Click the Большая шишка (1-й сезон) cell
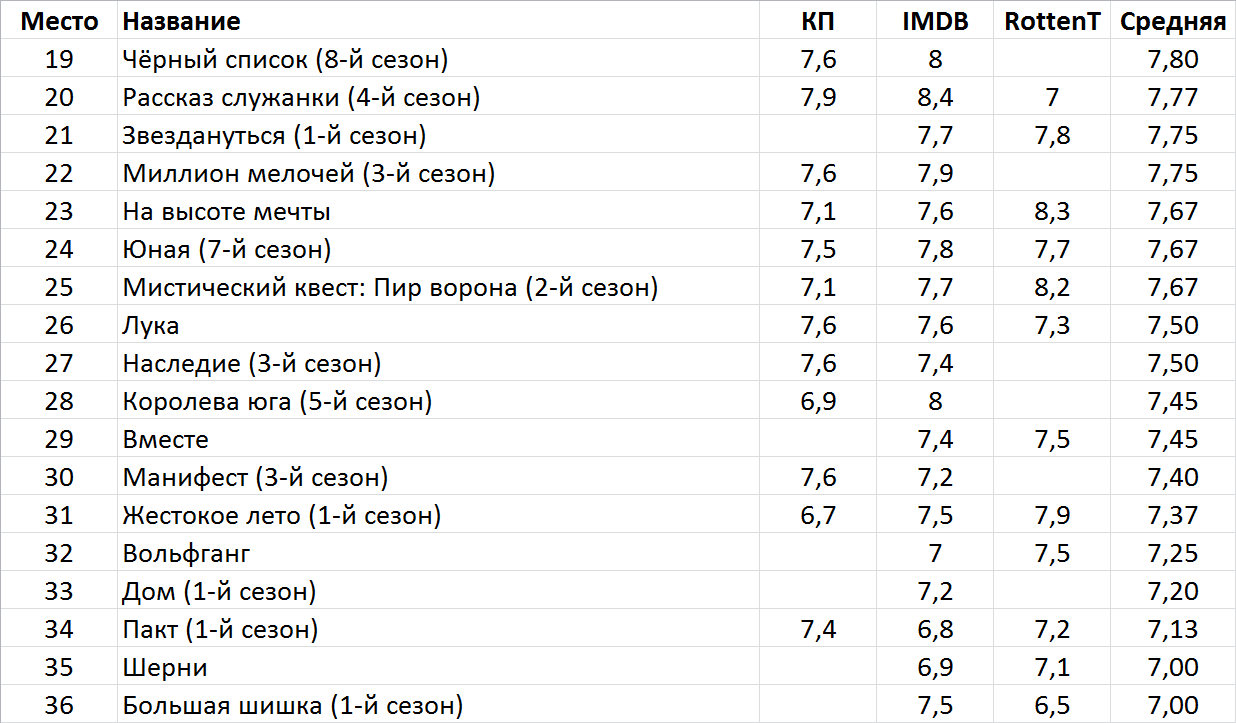Viewport: 1236px width, 723px height. pyautogui.click(x=293, y=706)
